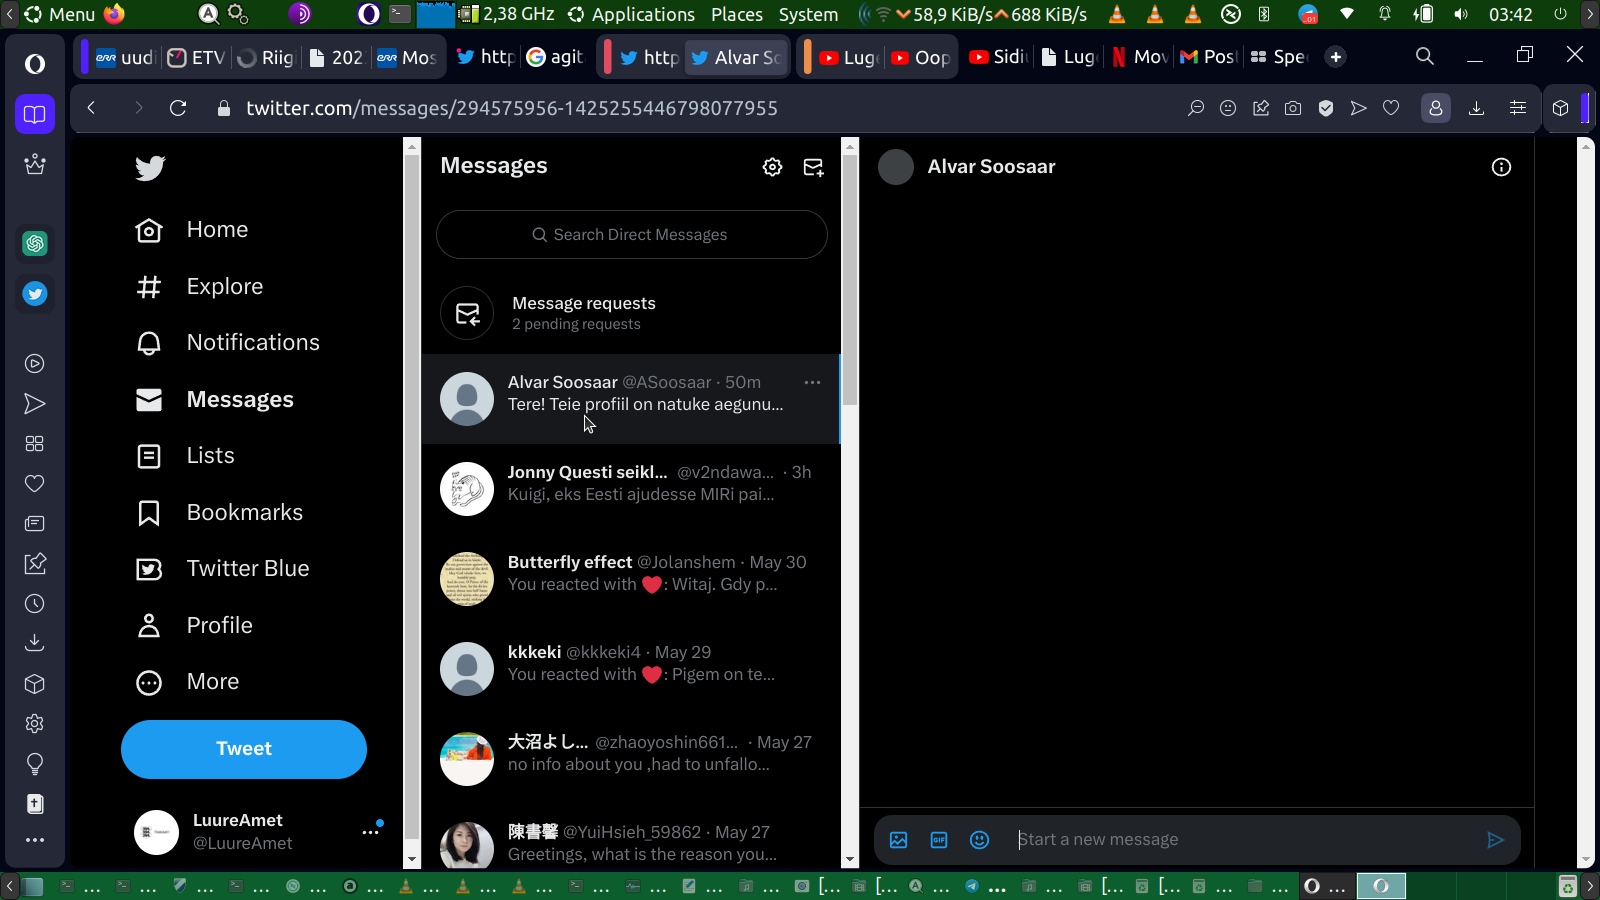
Task: Open Opera main menu logo
Action: [x=35, y=64]
